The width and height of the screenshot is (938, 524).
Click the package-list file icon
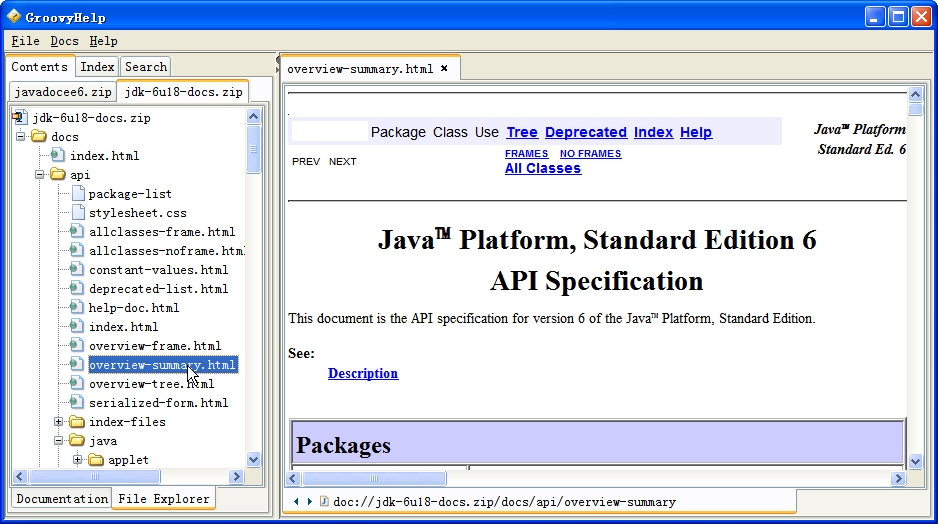[x=78, y=193]
